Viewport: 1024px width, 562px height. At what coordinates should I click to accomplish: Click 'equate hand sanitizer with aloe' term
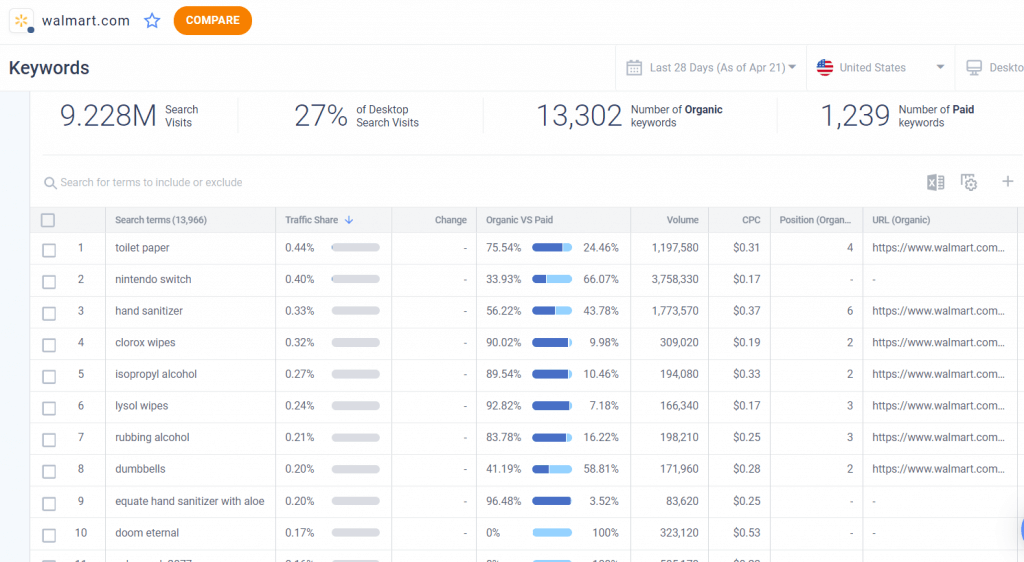tap(189, 501)
